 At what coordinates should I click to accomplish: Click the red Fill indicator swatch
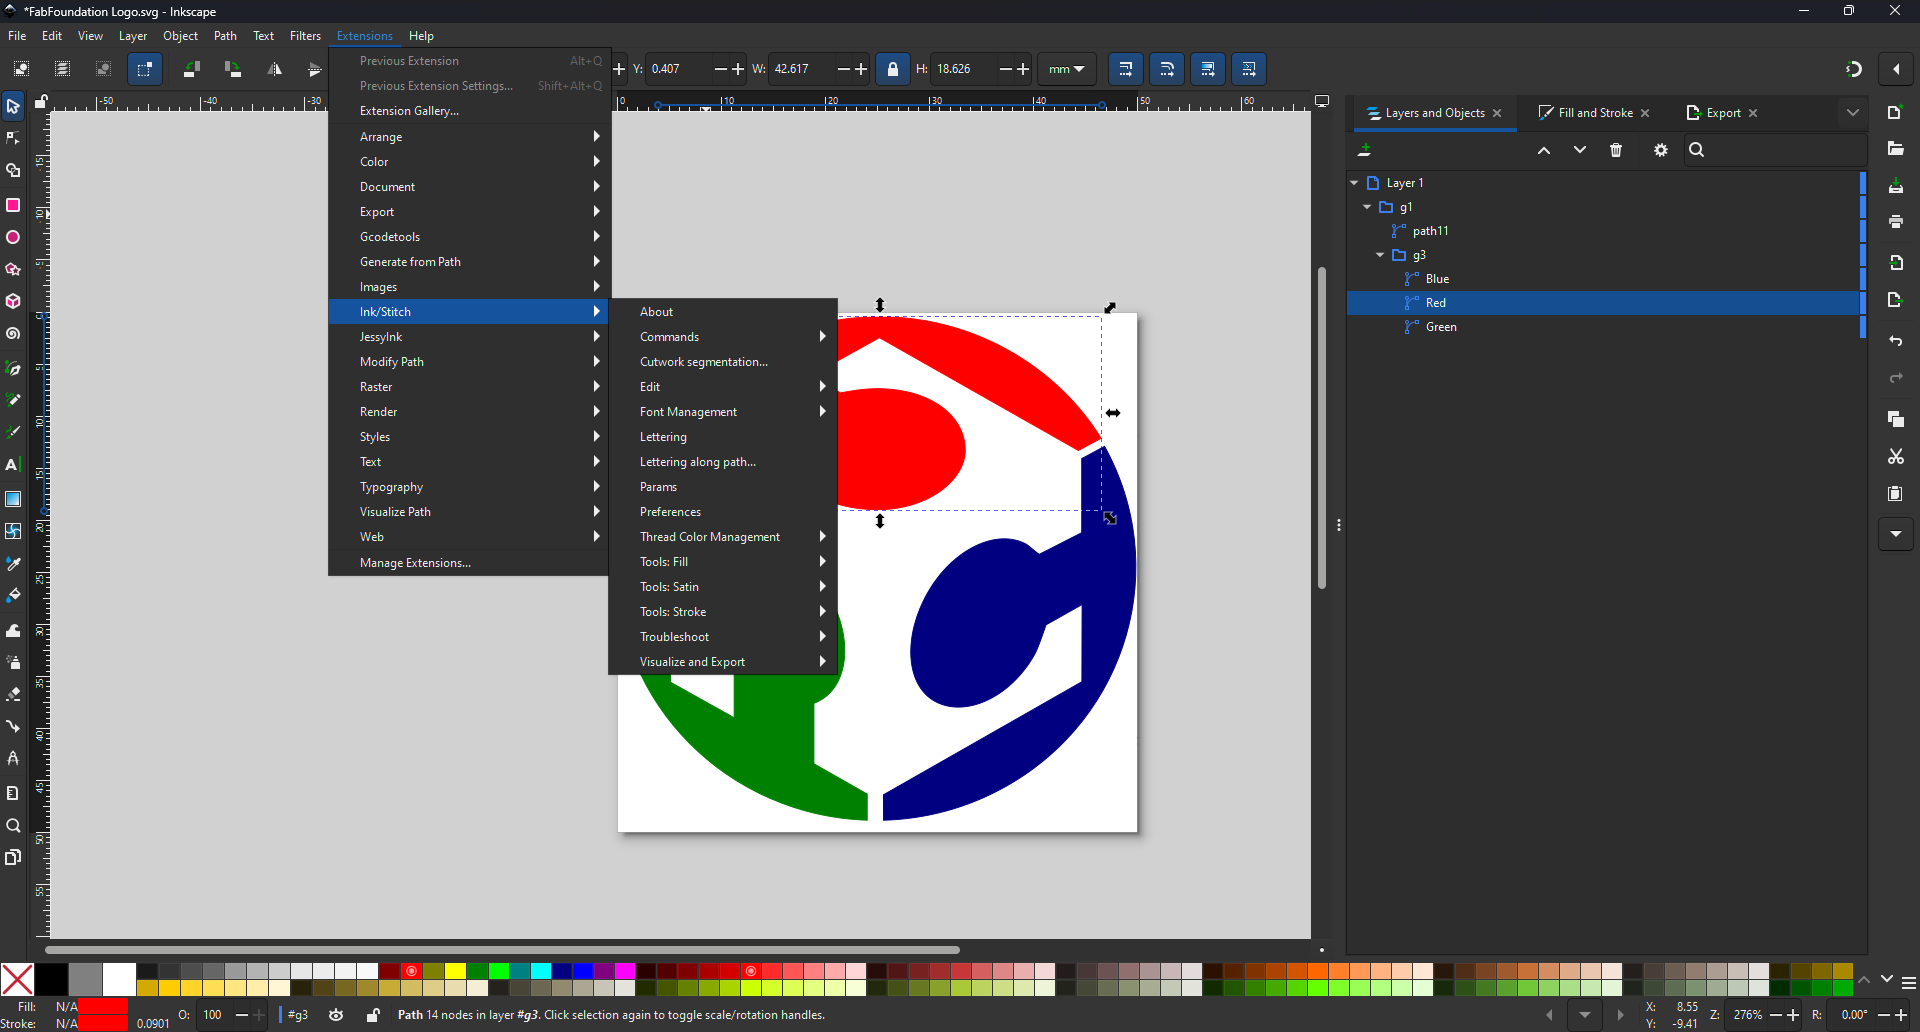pos(103,1007)
